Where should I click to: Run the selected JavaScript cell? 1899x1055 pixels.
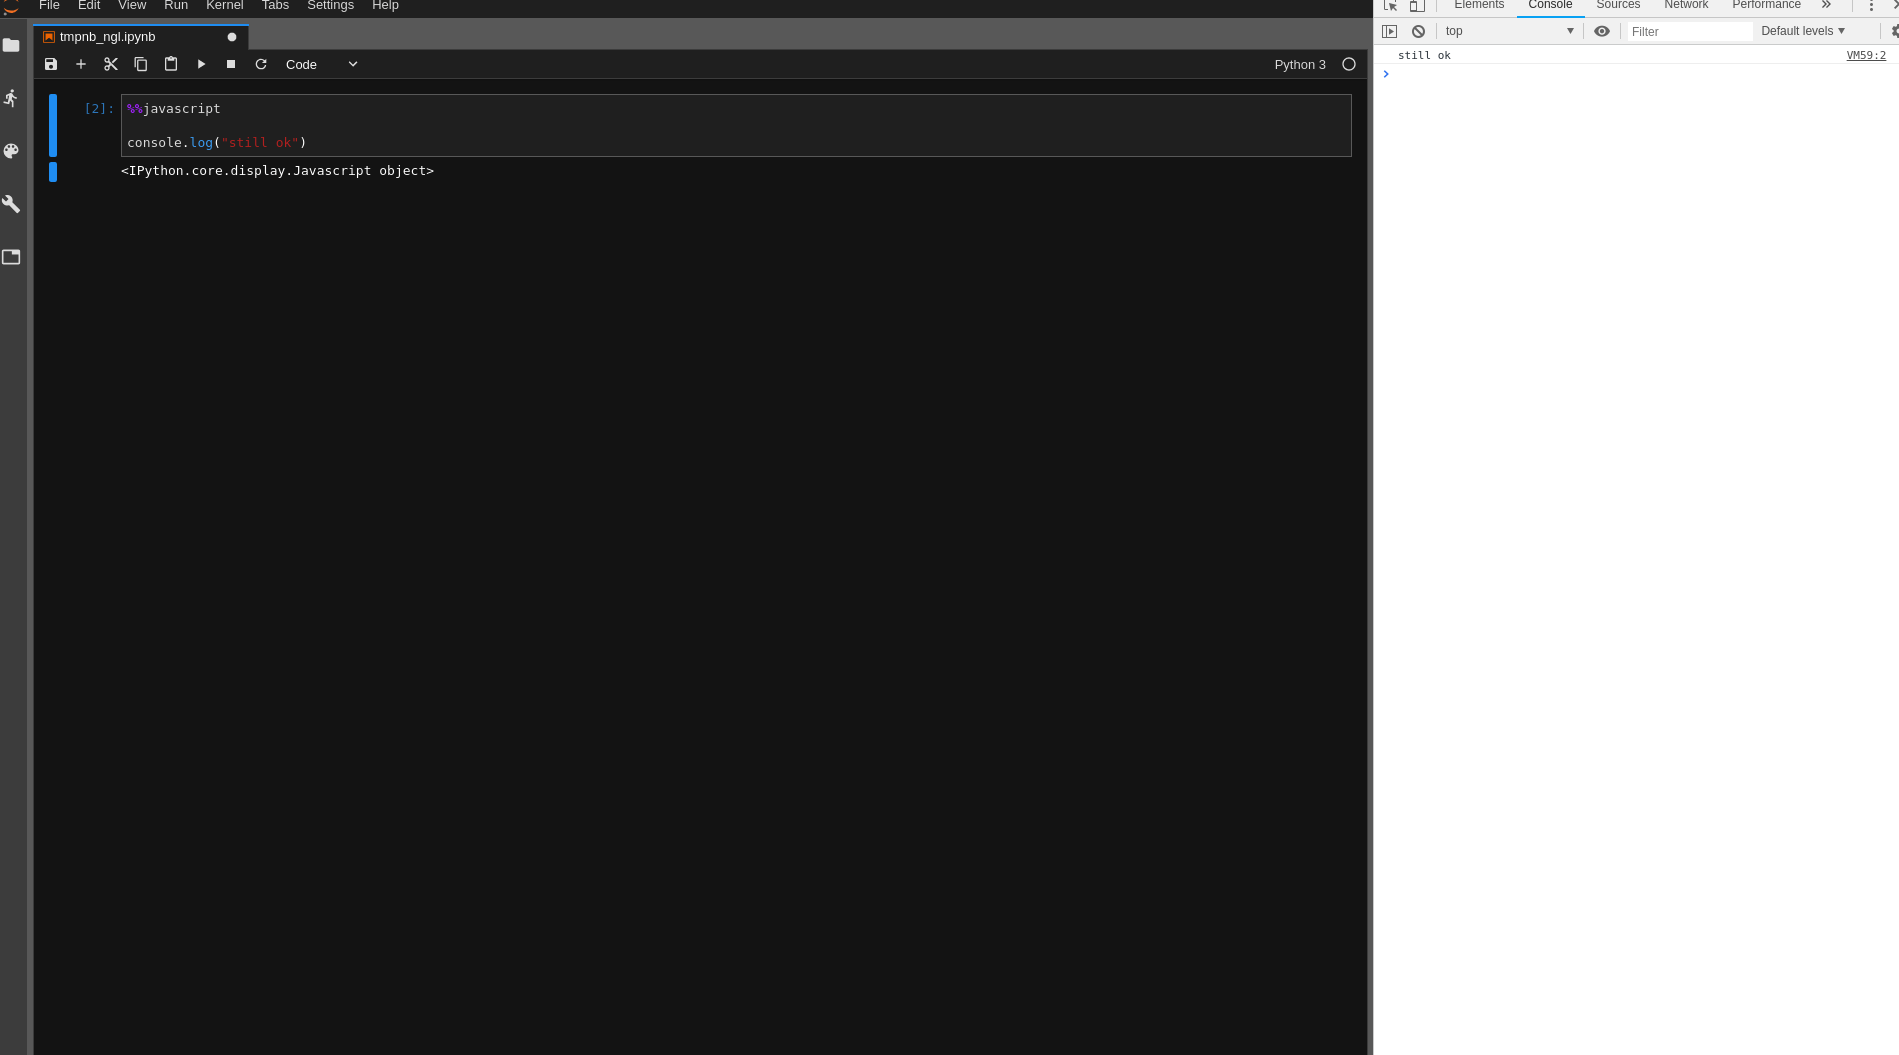pyautogui.click(x=201, y=64)
